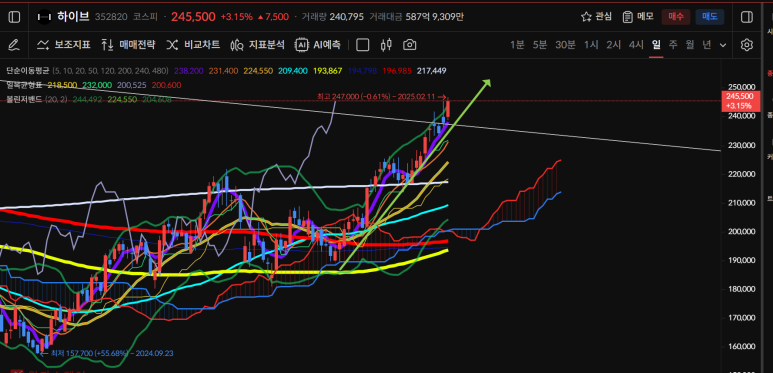Image resolution: width=773 pixels, height=373 pixels.
Task: Click 250,000 on price axis
Action: [x=740, y=87]
